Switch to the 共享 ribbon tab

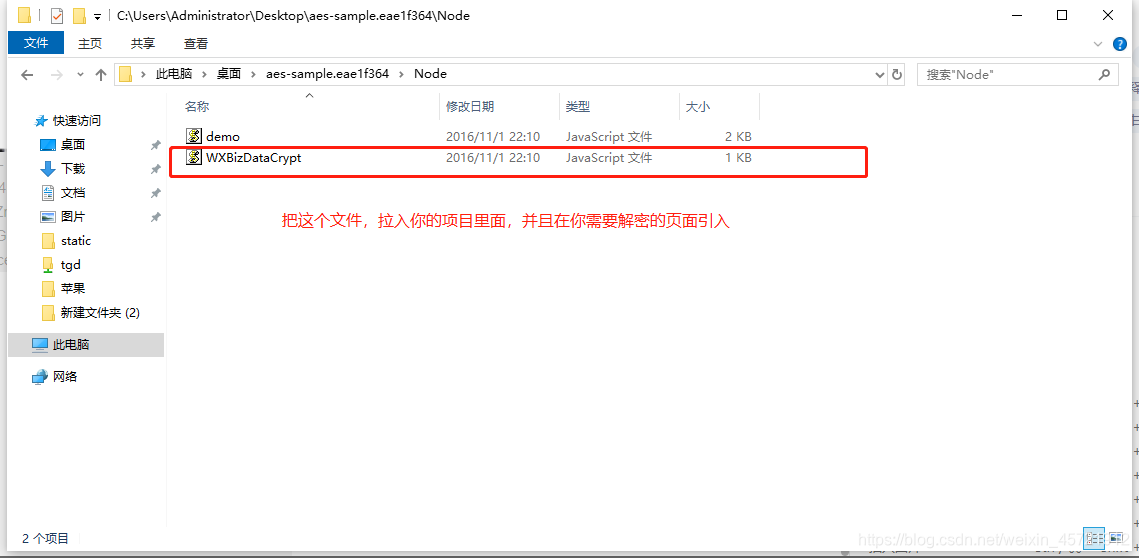coord(142,44)
